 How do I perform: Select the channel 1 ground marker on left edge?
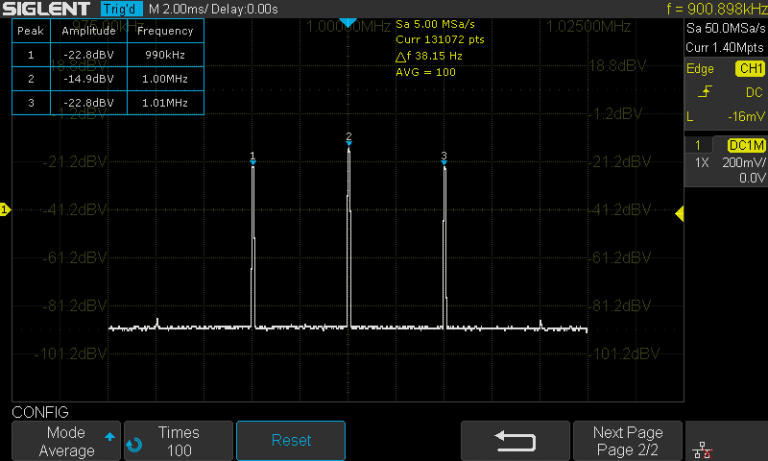[x=5, y=209]
